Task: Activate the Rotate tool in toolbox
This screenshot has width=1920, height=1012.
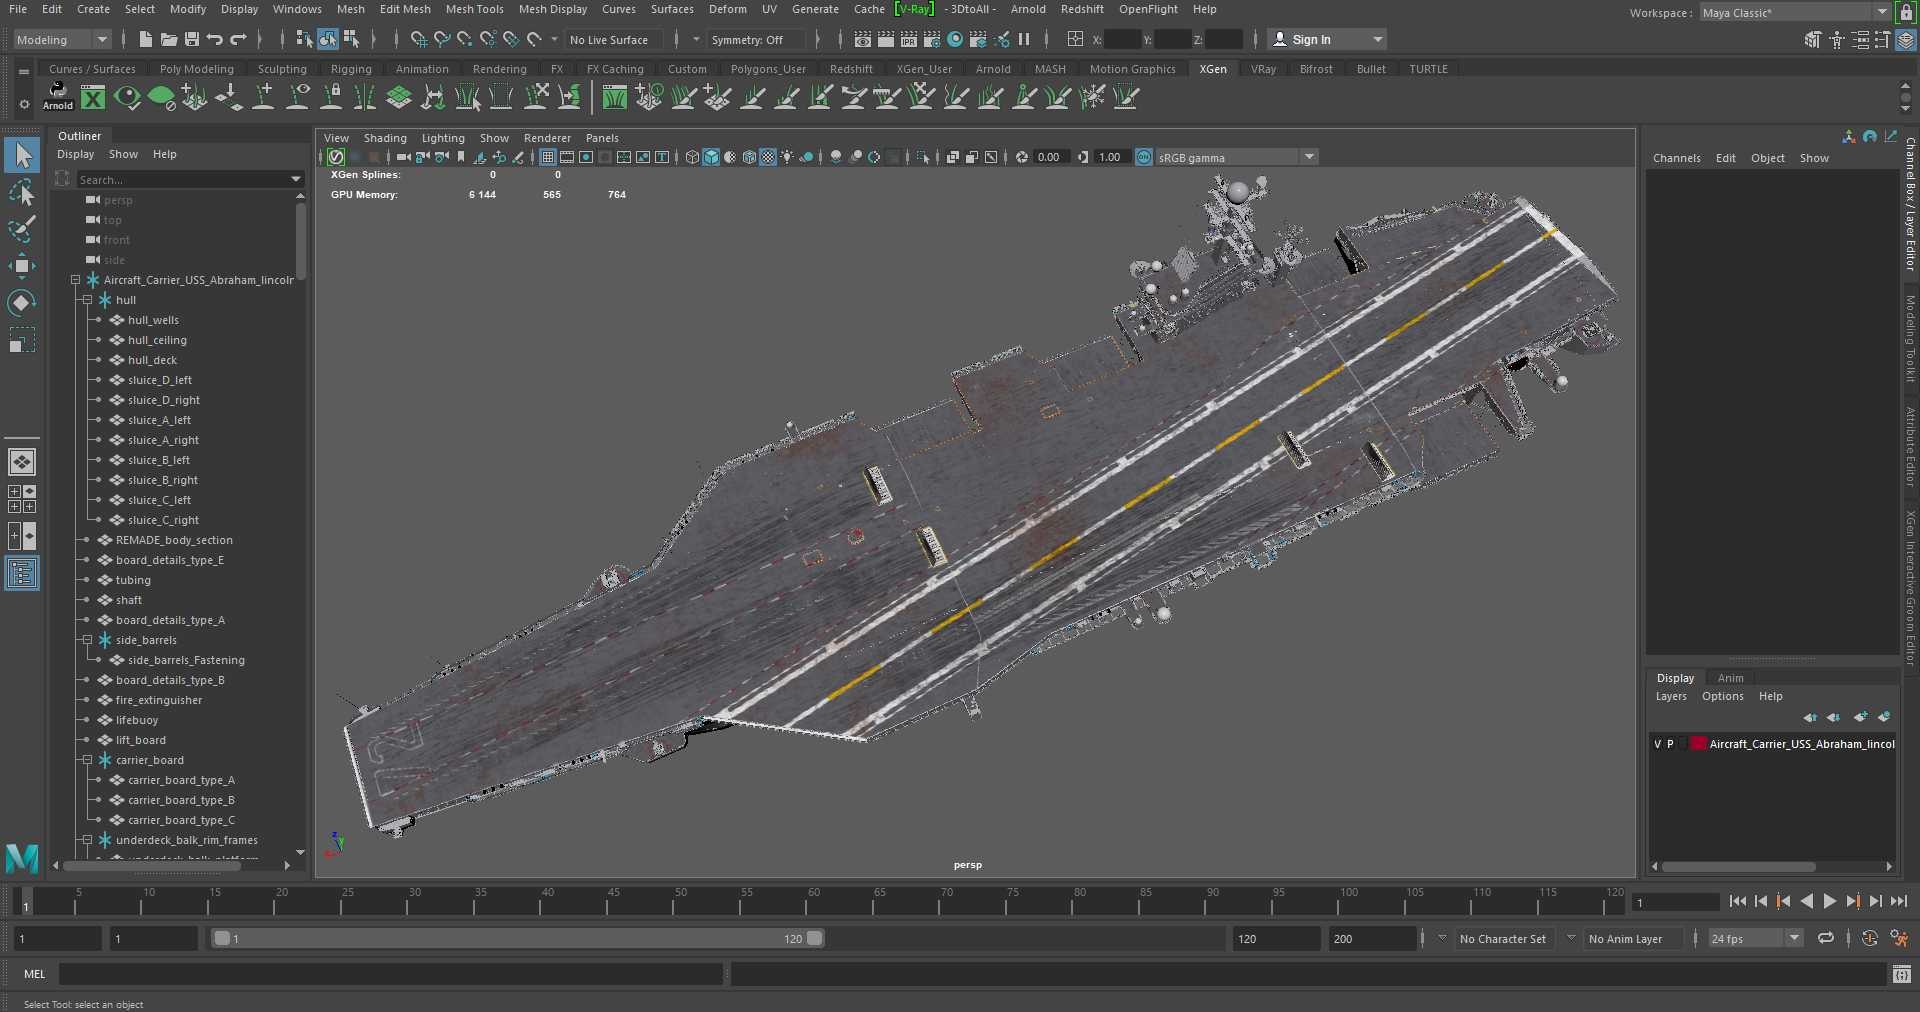Action: (22, 302)
